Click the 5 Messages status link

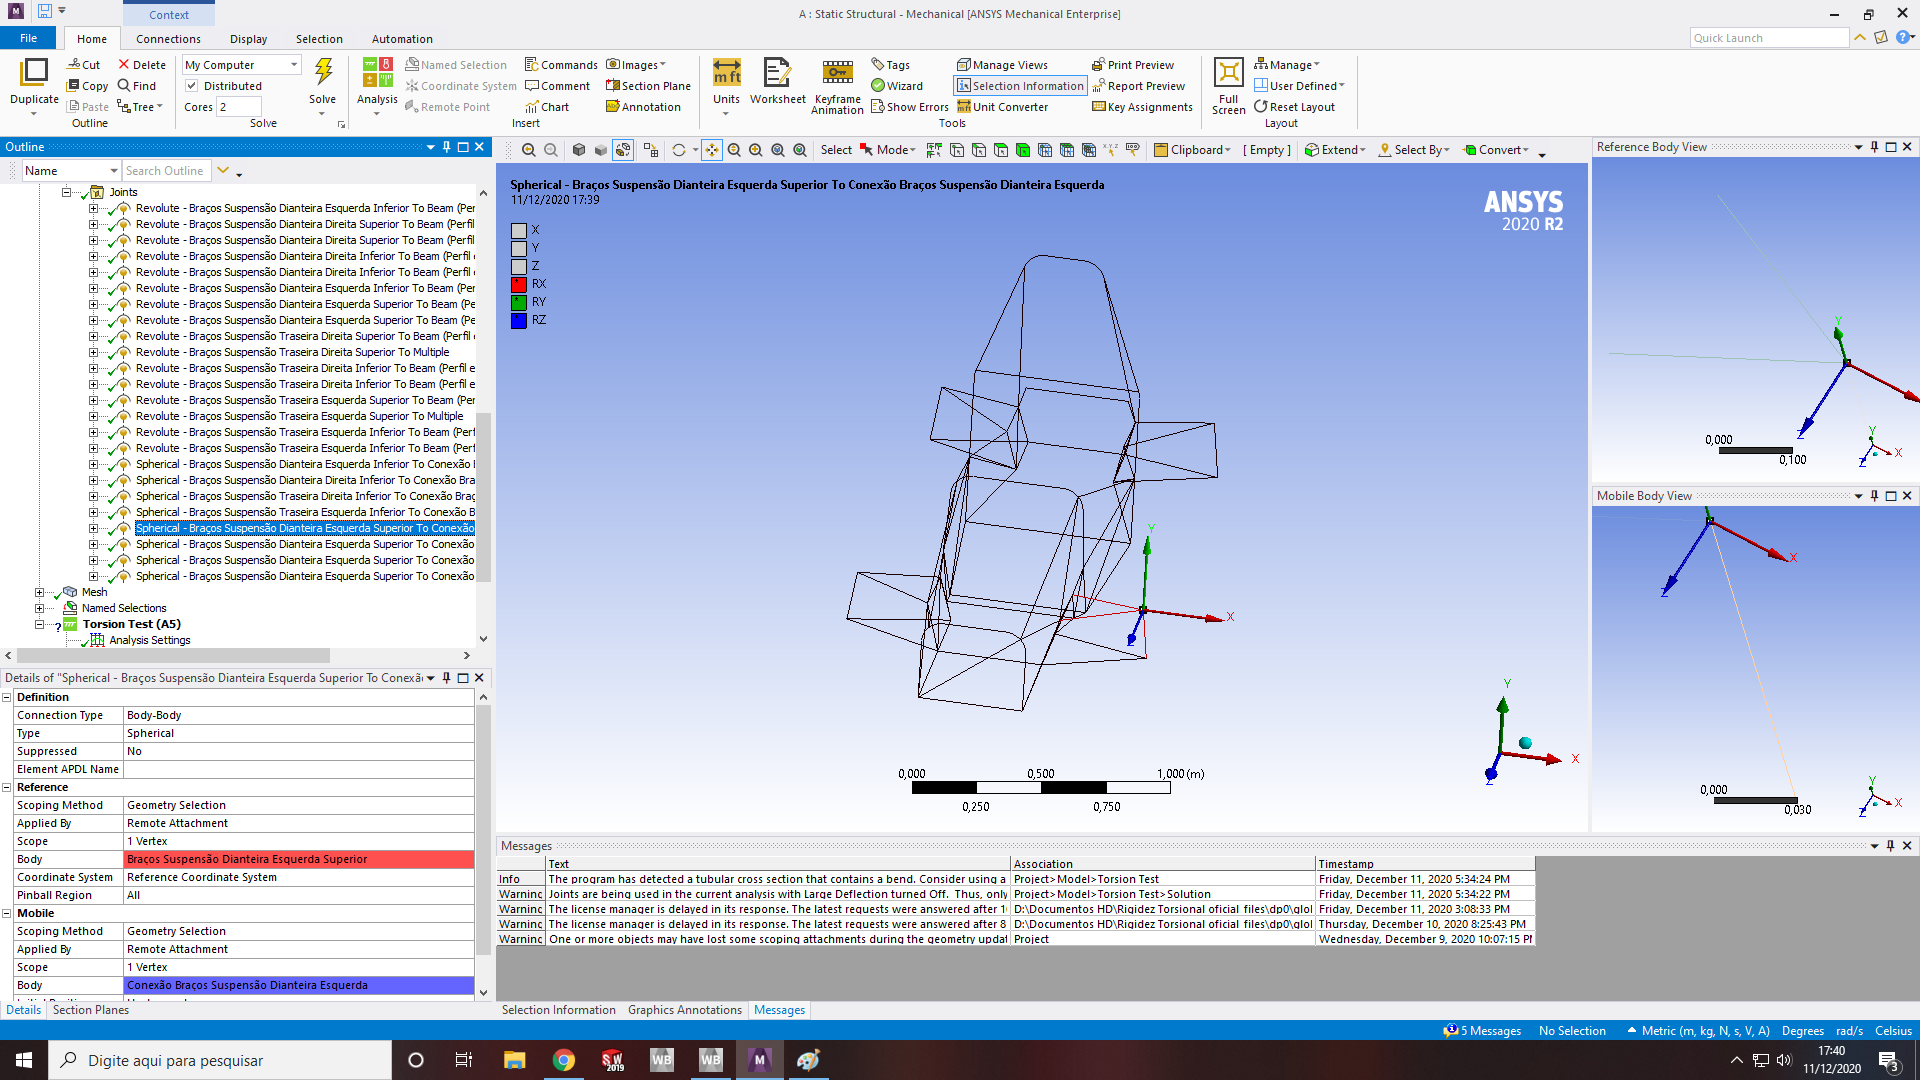[x=1483, y=1031]
